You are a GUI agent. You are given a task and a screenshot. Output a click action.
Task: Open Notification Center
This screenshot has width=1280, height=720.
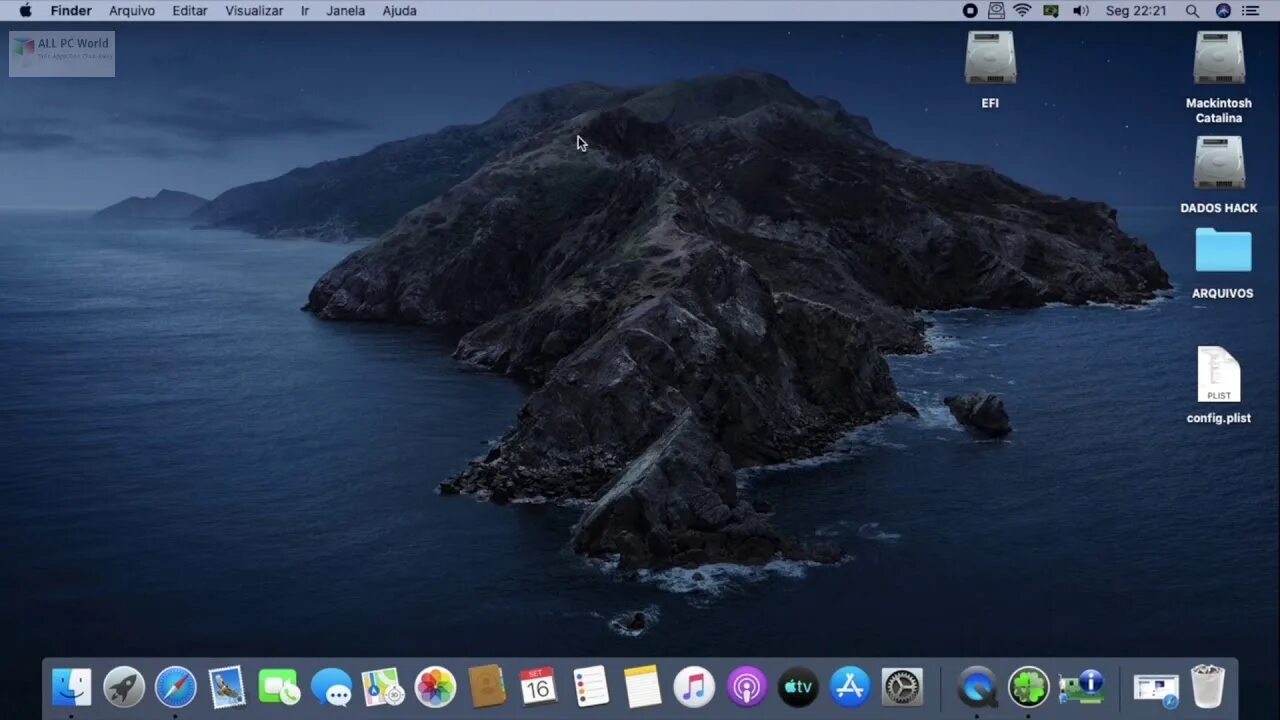pos(1250,10)
